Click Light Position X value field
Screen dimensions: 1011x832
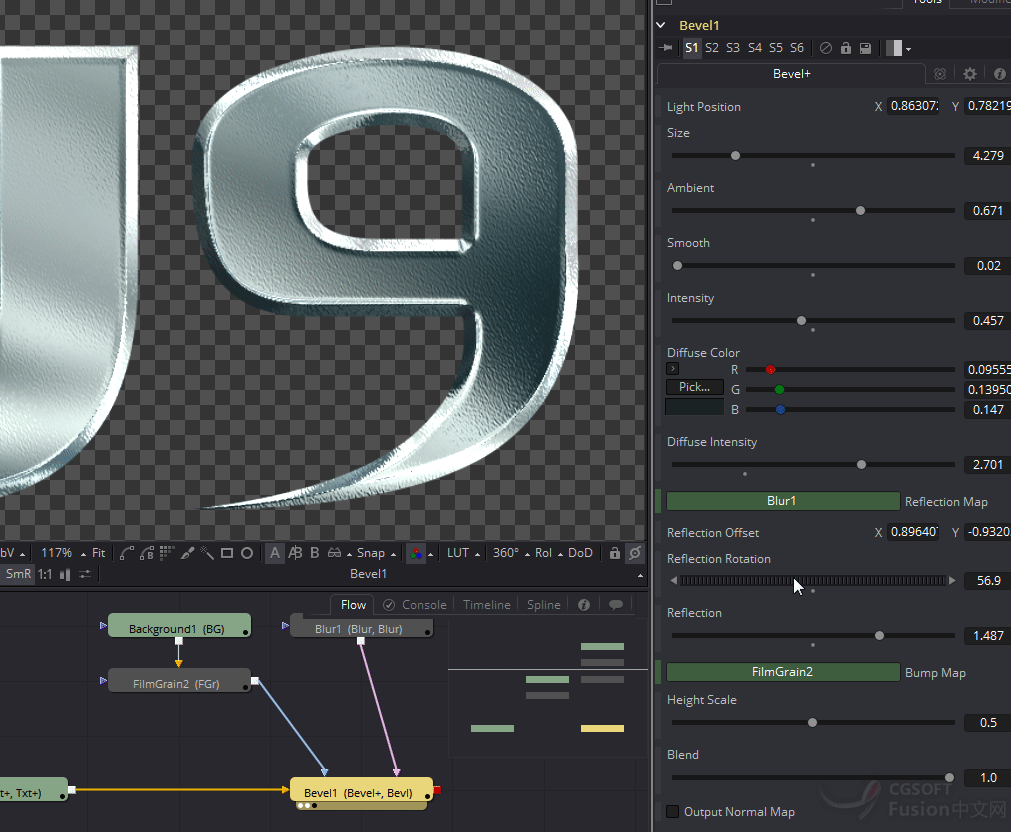tap(914, 106)
